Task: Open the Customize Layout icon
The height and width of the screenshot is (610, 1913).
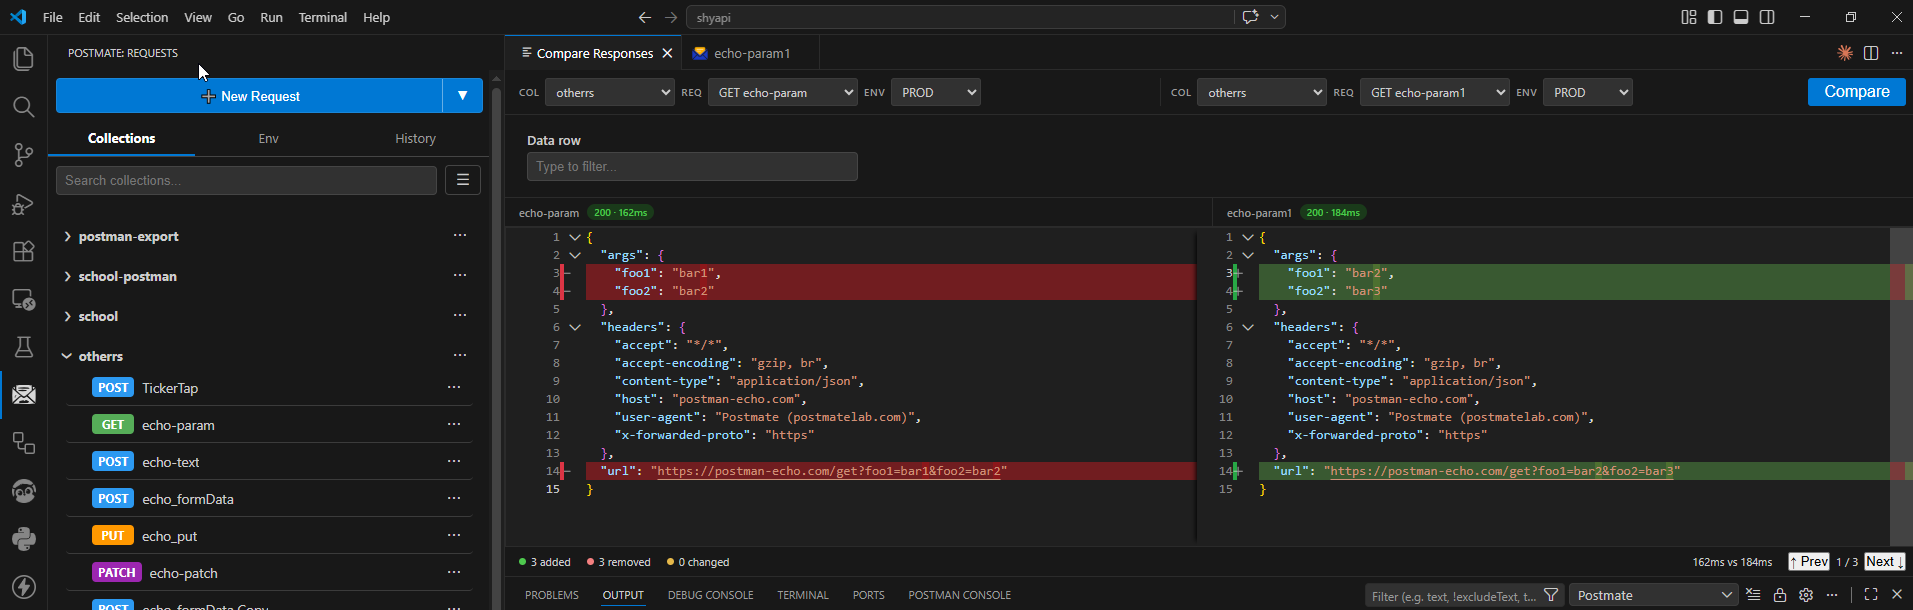Action: point(1689,17)
